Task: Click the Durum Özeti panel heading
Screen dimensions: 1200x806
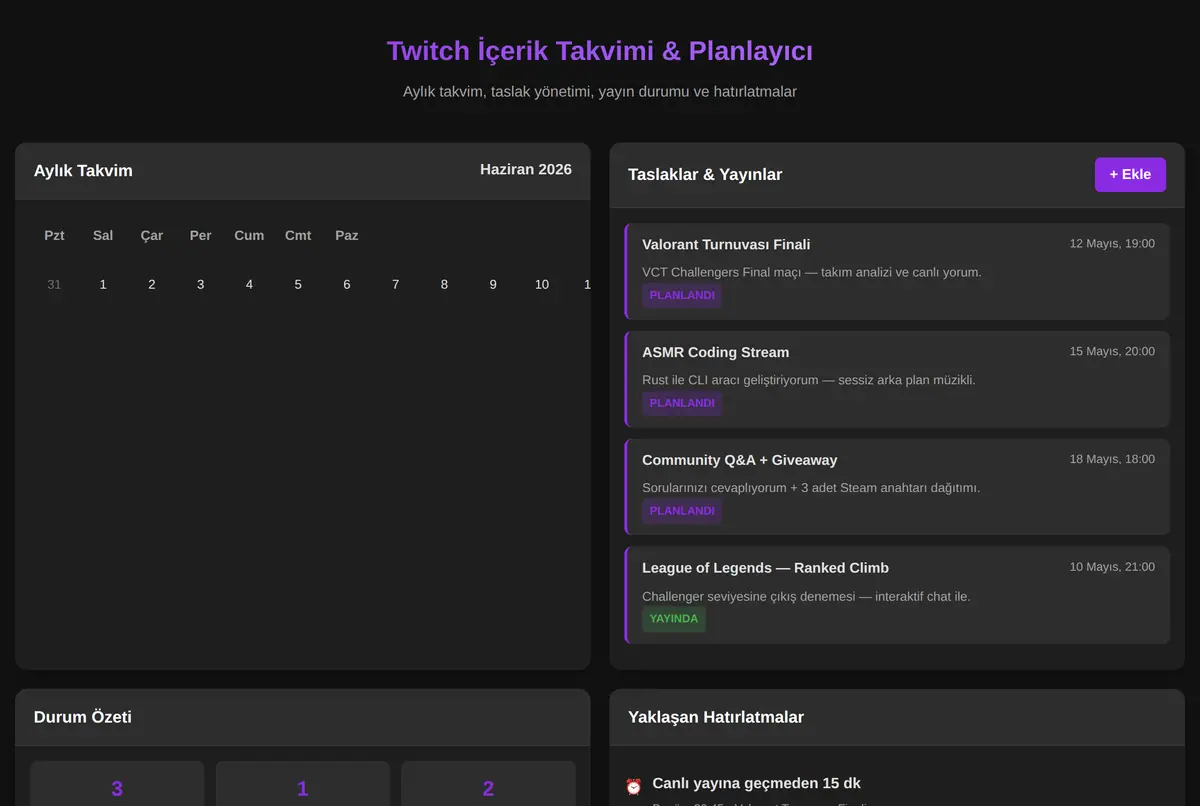Action: (x=83, y=717)
